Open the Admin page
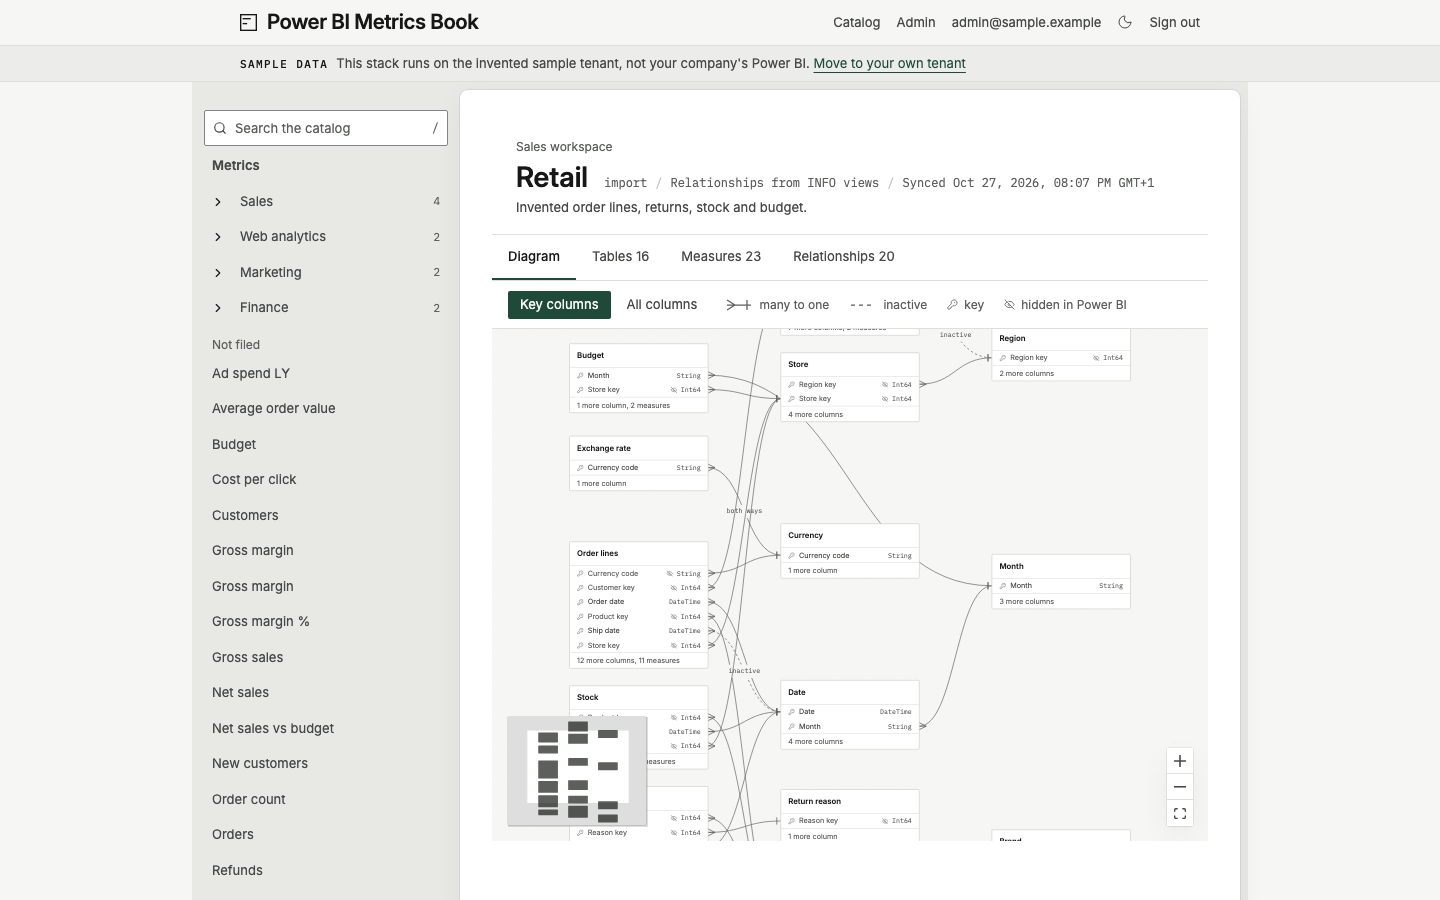The width and height of the screenshot is (1440, 900). pyautogui.click(x=916, y=22)
